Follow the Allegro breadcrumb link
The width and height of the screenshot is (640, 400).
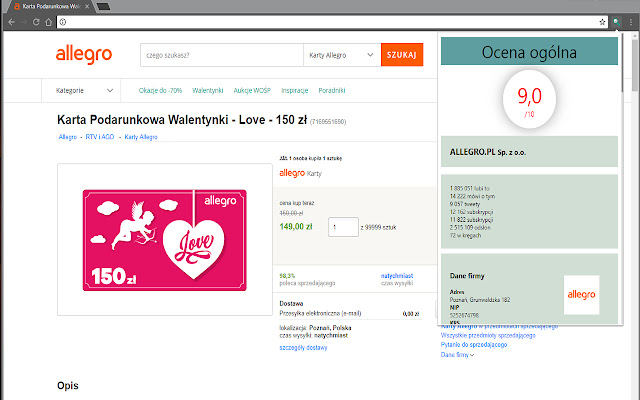[68, 137]
